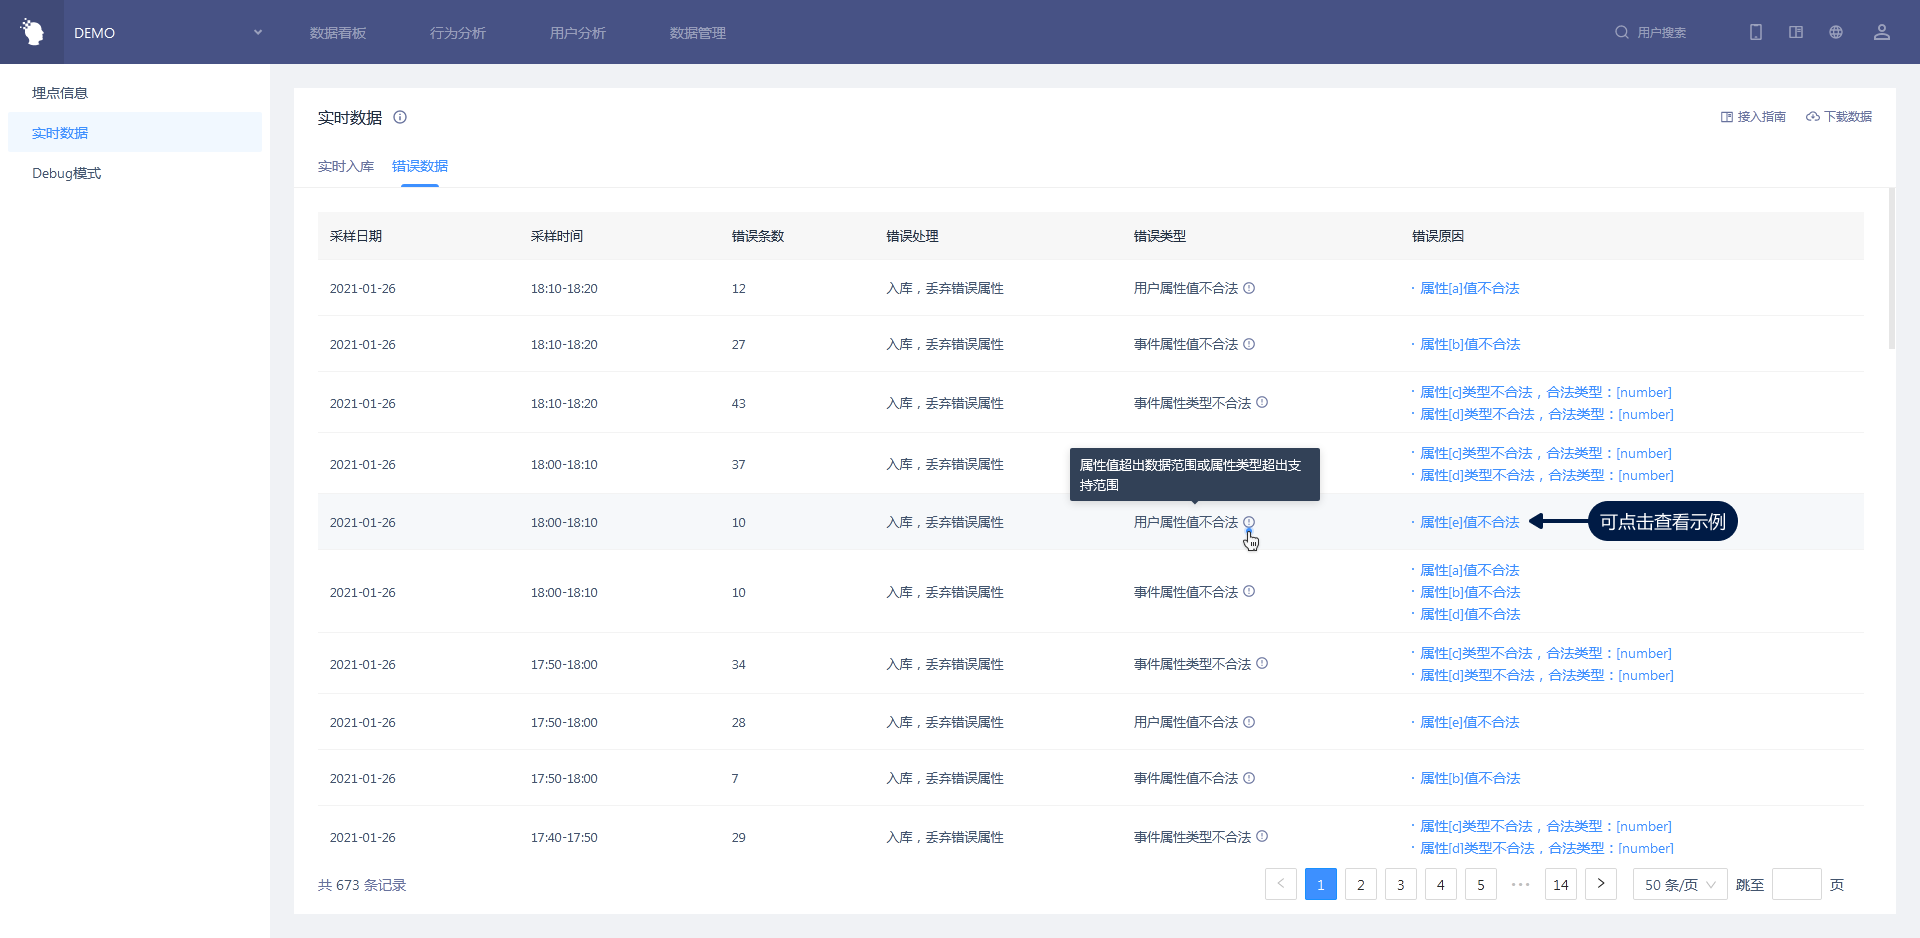Open the user account profile icon

1881,32
